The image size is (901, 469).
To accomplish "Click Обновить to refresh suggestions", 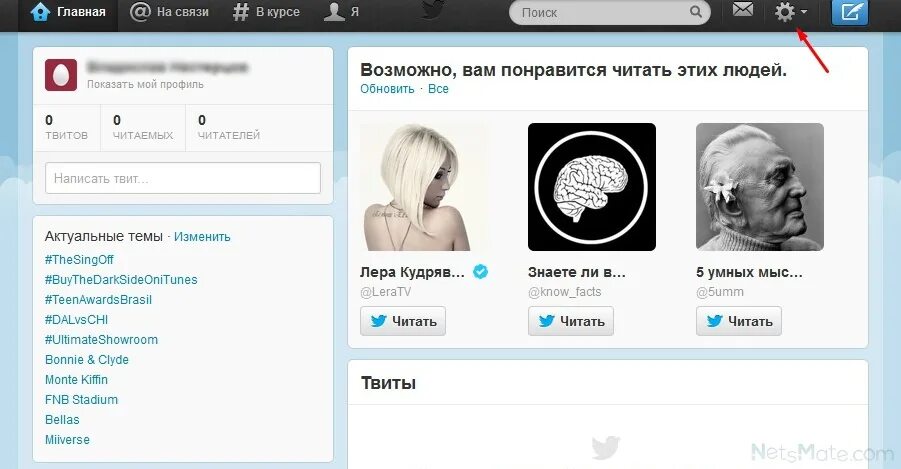I will [387, 89].
